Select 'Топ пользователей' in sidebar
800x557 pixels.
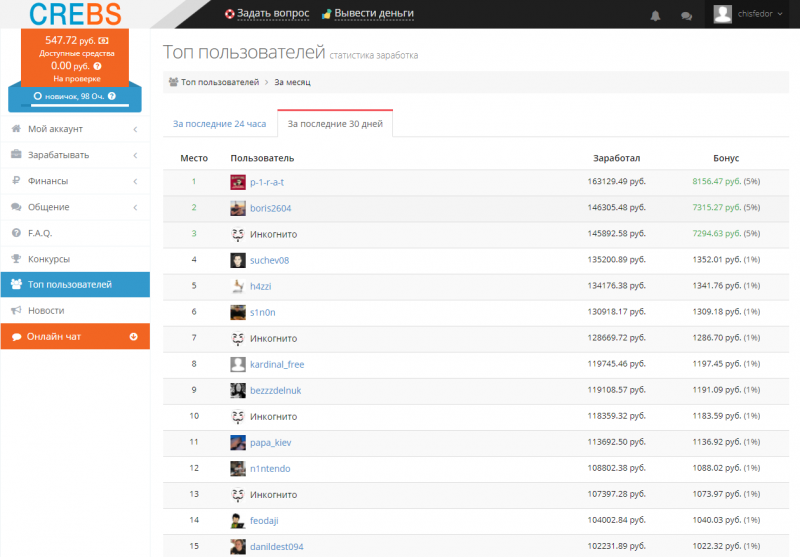pos(75,285)
